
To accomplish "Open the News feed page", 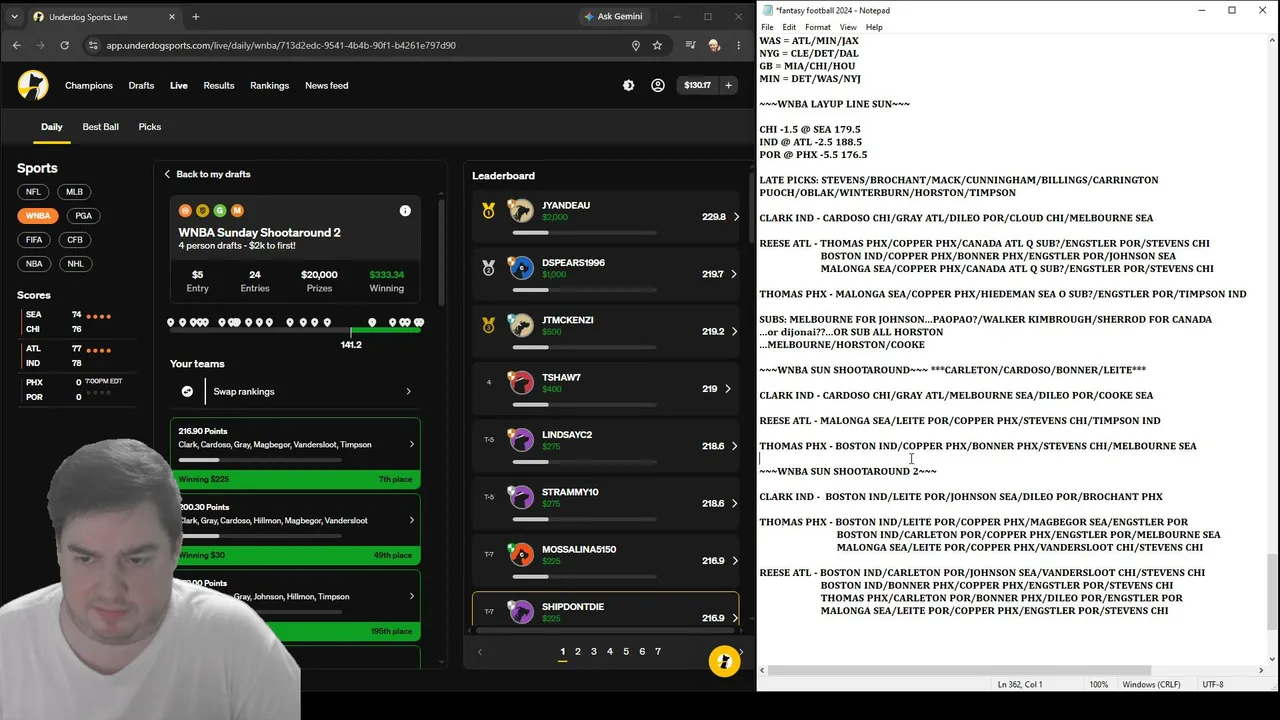I will pyautogui.click(x=327, y=86).
